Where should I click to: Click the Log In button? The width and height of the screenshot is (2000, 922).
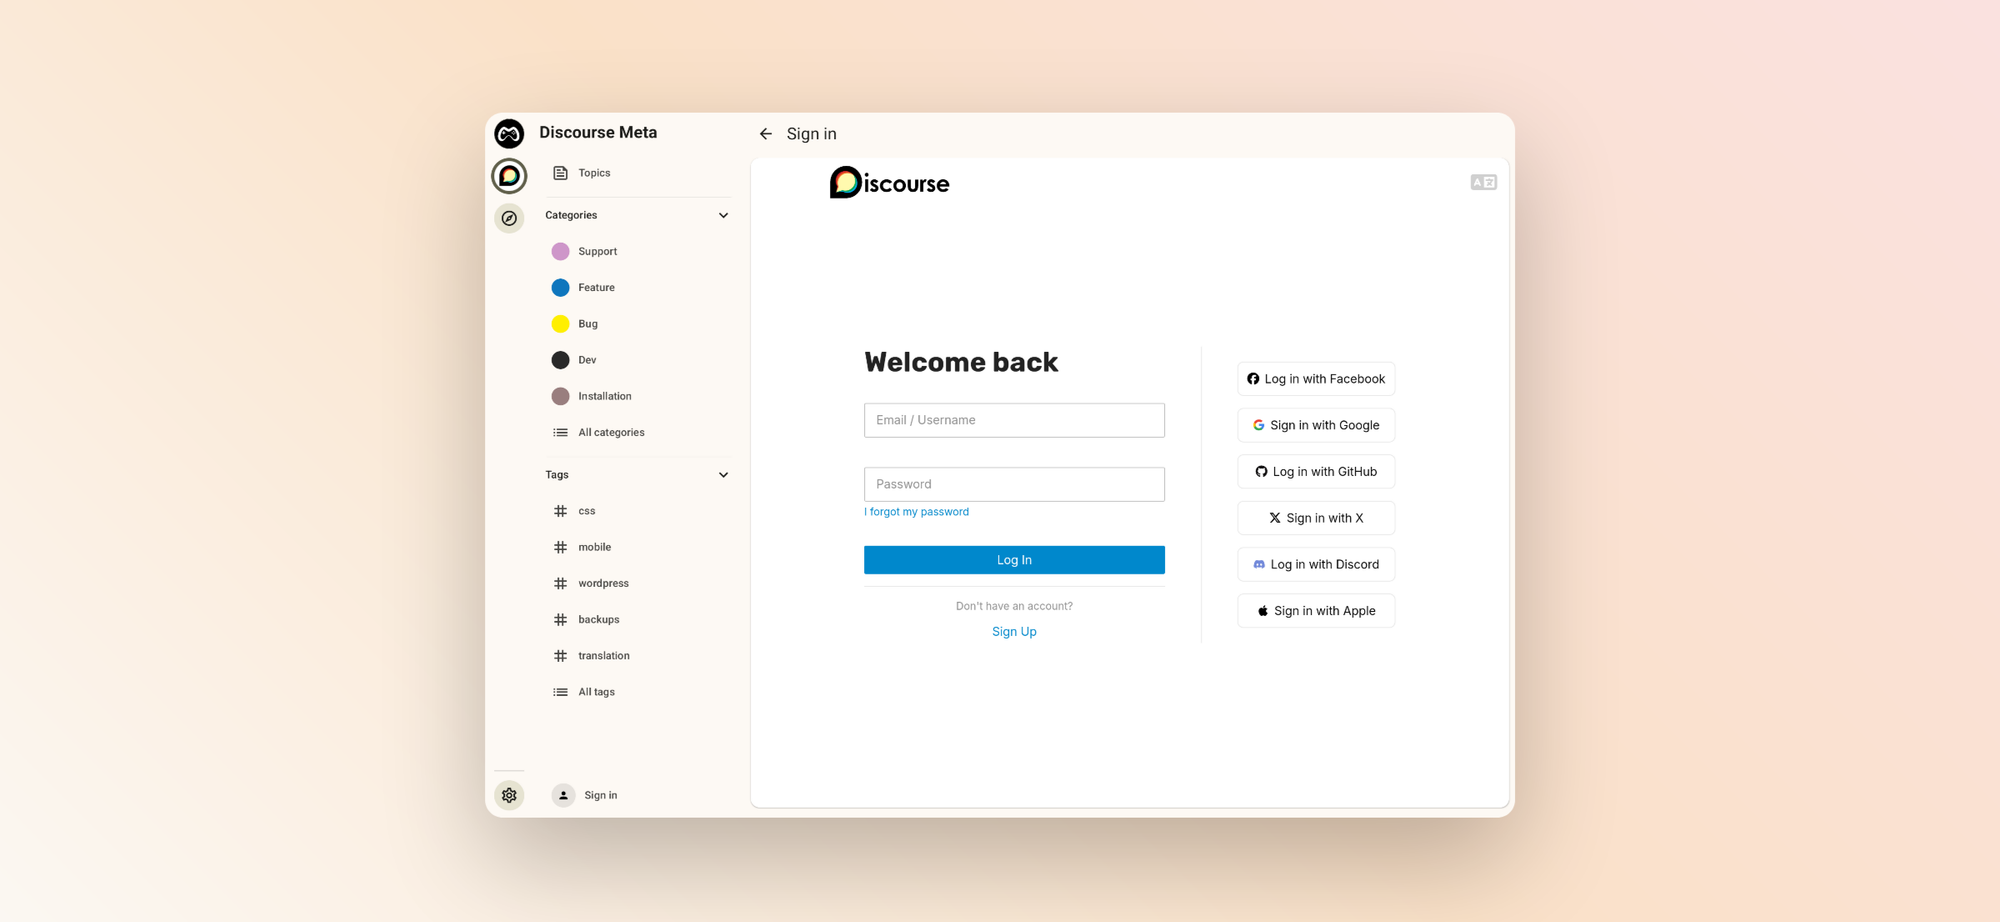[1013, 559]
